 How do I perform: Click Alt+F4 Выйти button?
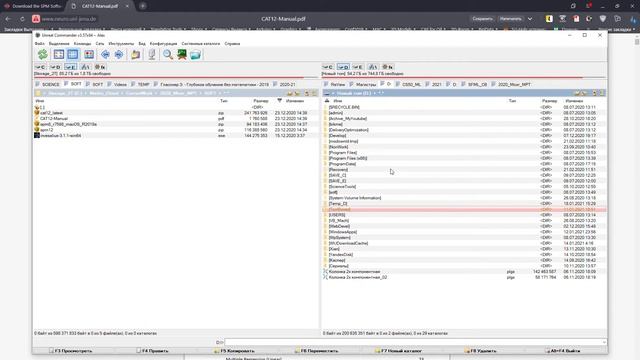pyautogui.click(x=563, y=351)
